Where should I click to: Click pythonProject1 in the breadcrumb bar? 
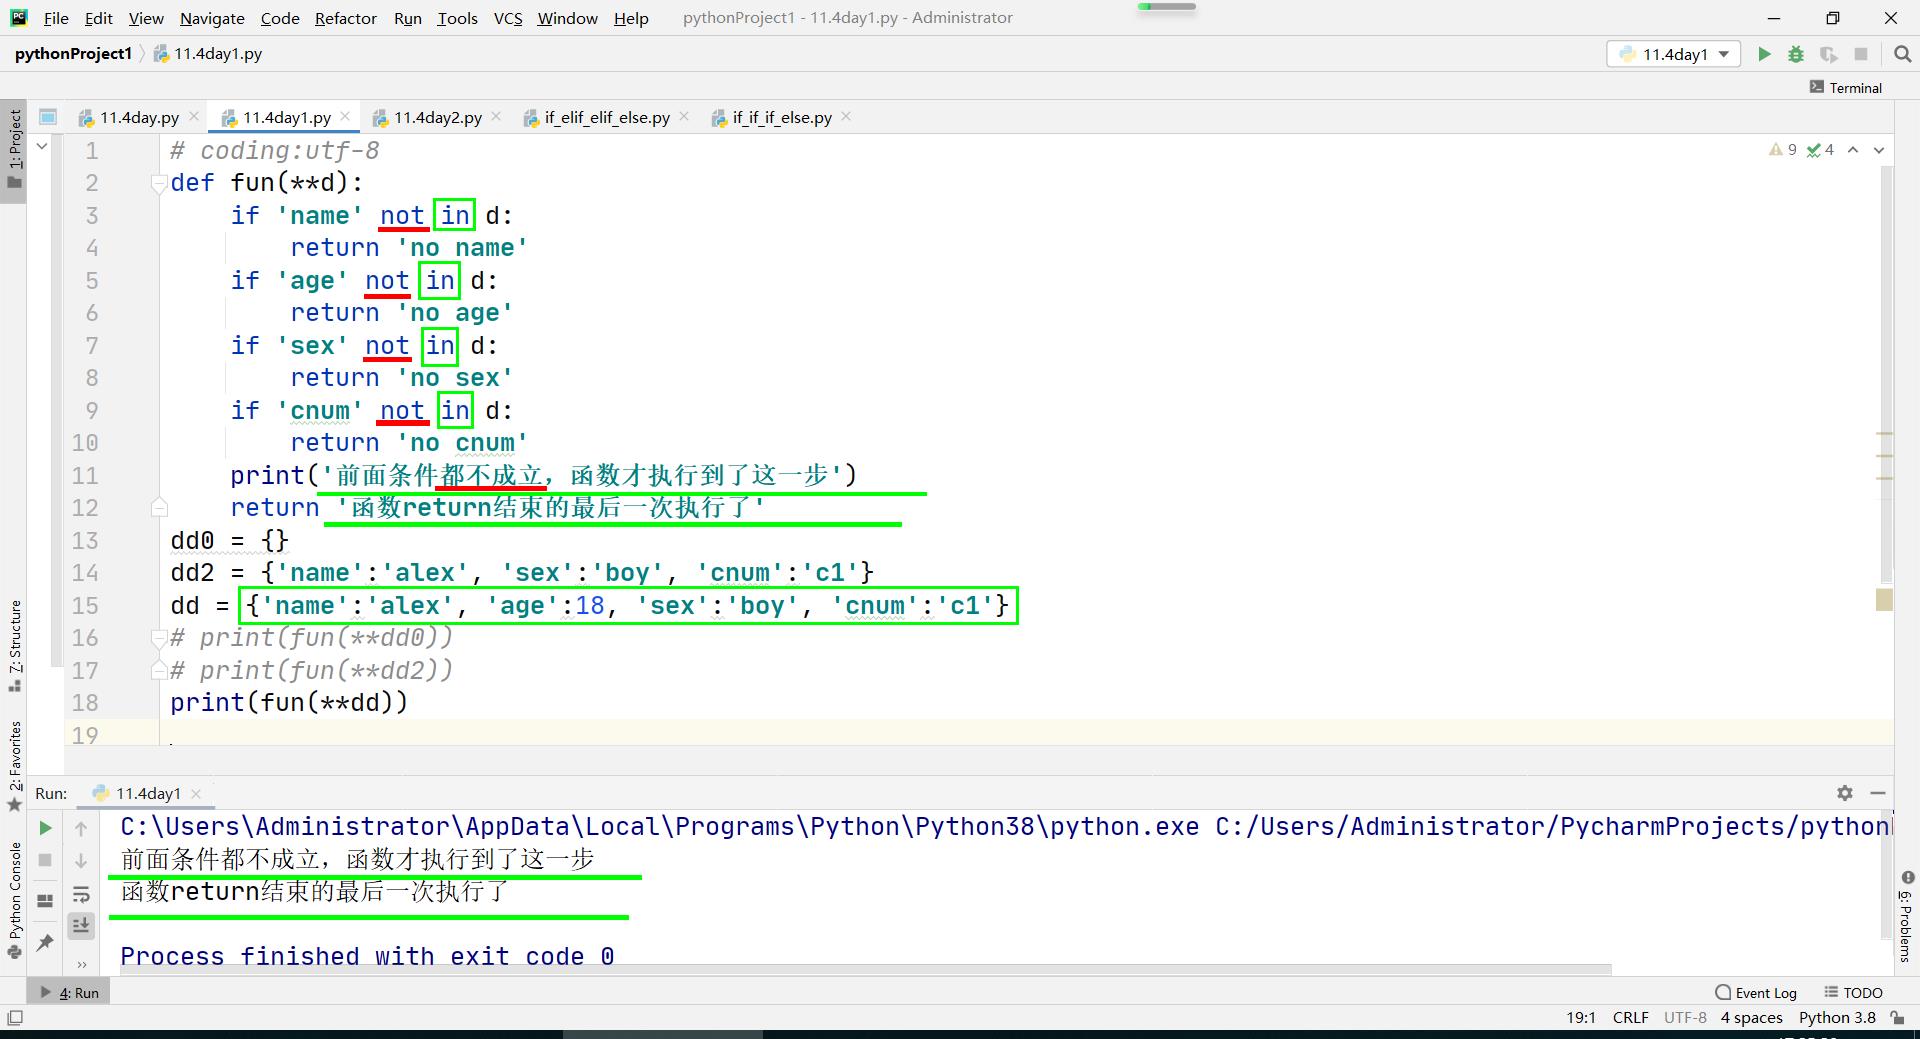(73, 54)
